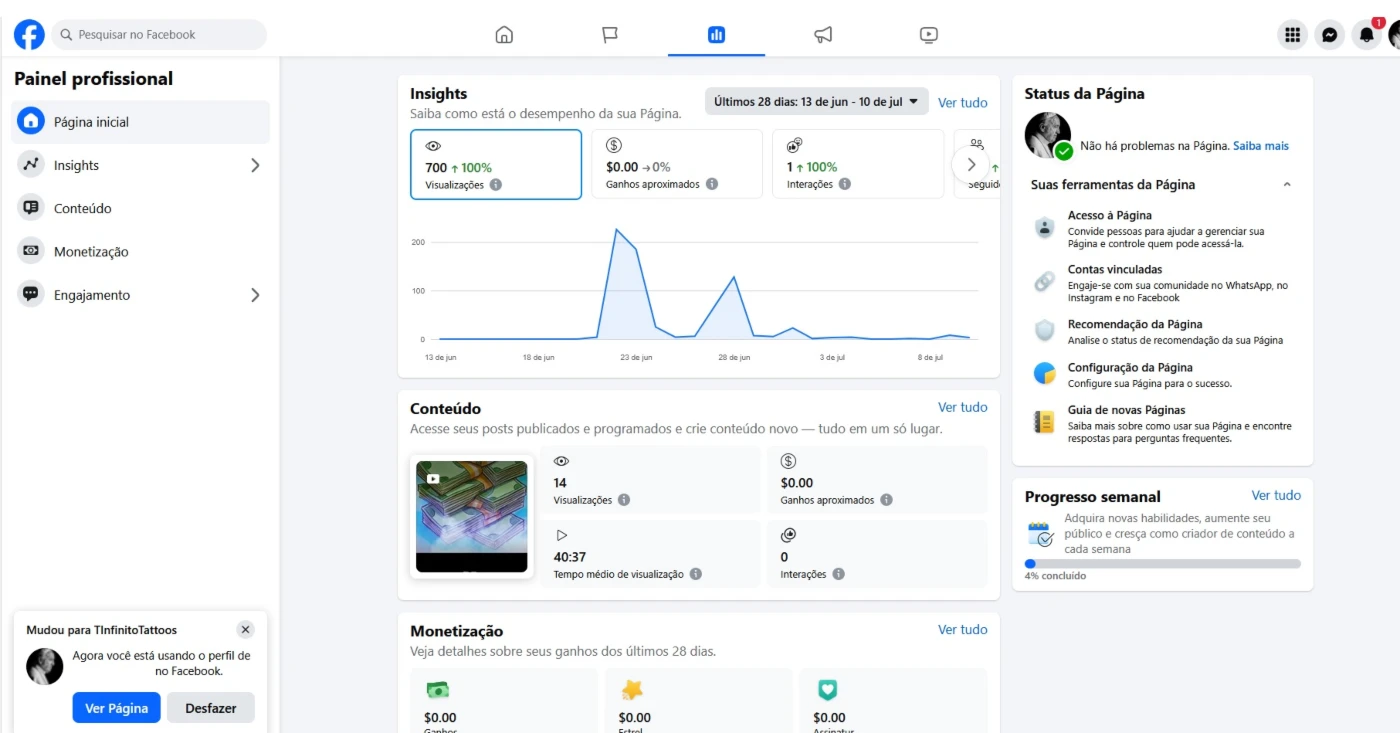This screenshot has height=733, width=1400.
Task: Click info icon next to Ganhos aproximados in Insights
Action: [712, 184]
